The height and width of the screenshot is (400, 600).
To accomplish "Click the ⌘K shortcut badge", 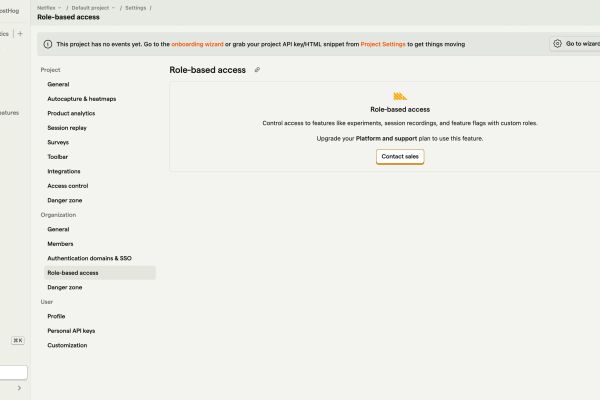I will click(x=18, y=340).
